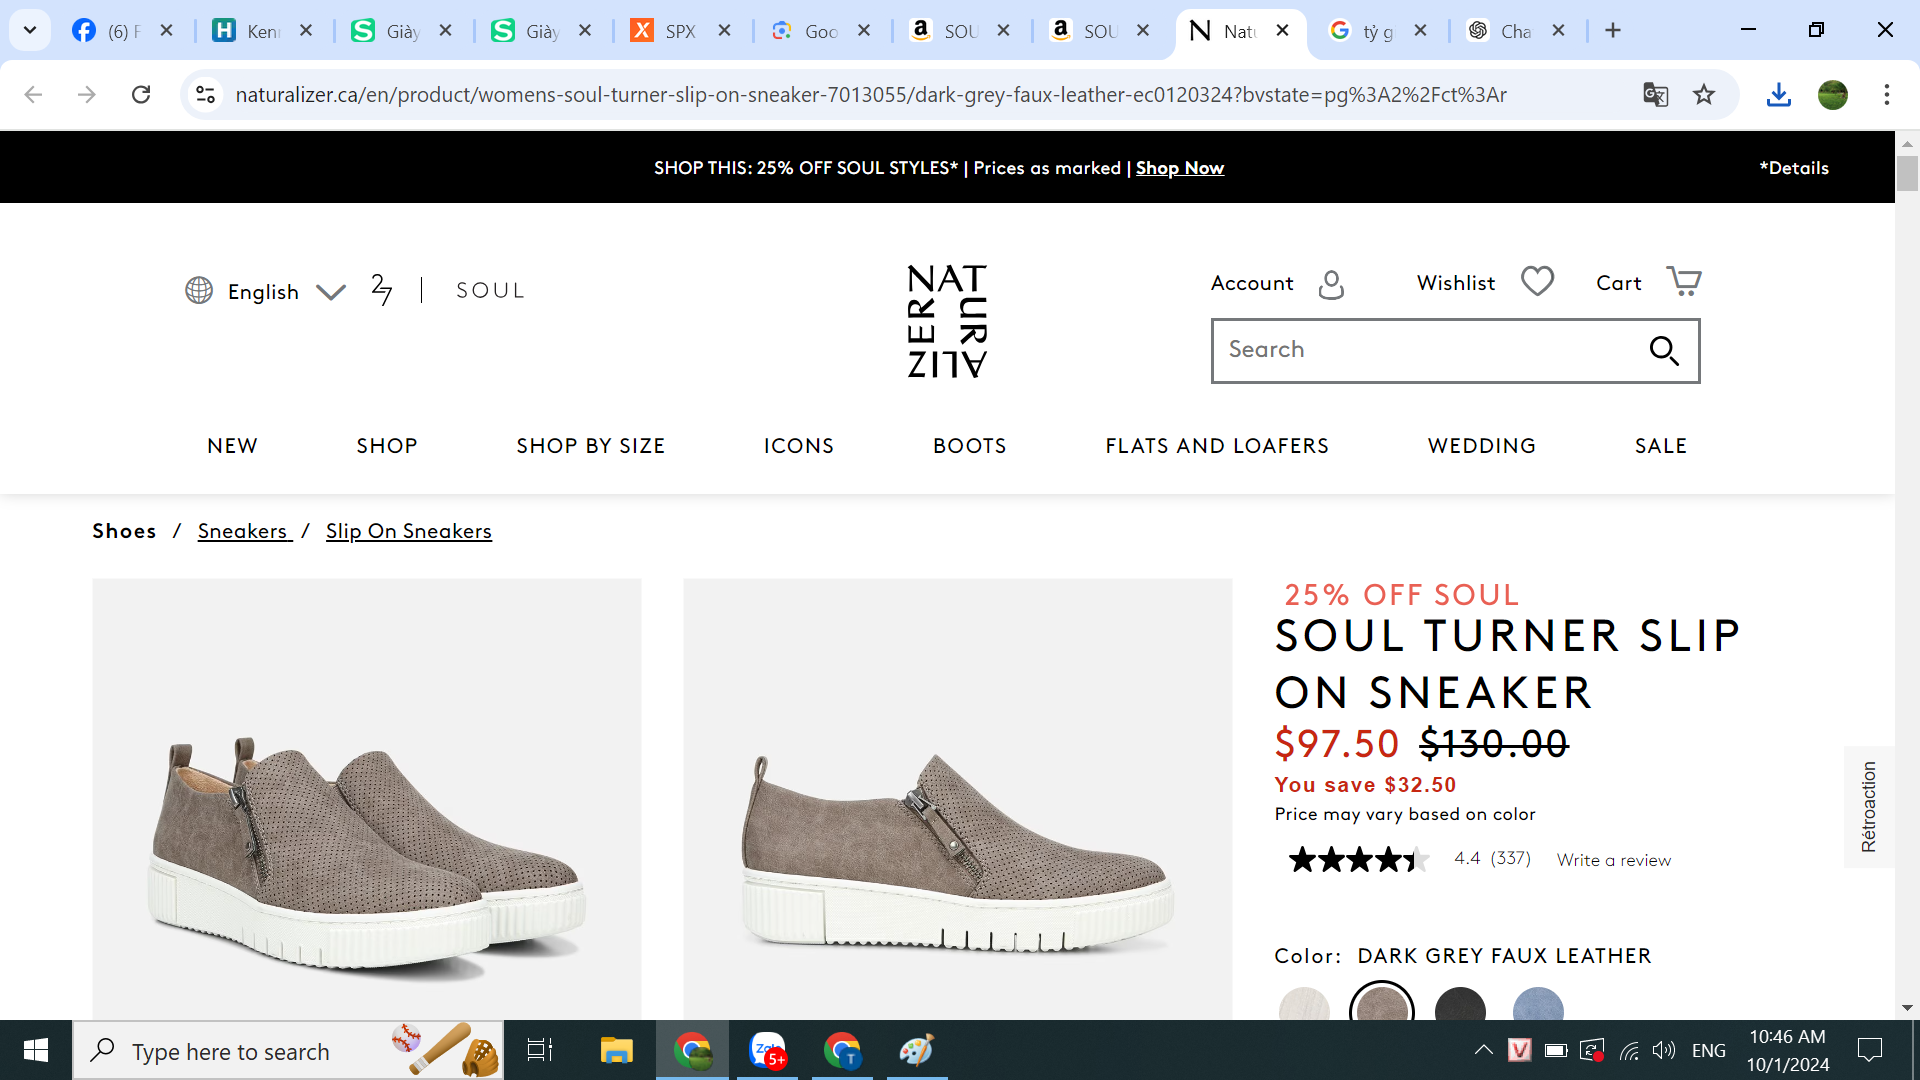Select the dark grey color swatch
The image size is (1920, 1080).
[1382, 1006]
